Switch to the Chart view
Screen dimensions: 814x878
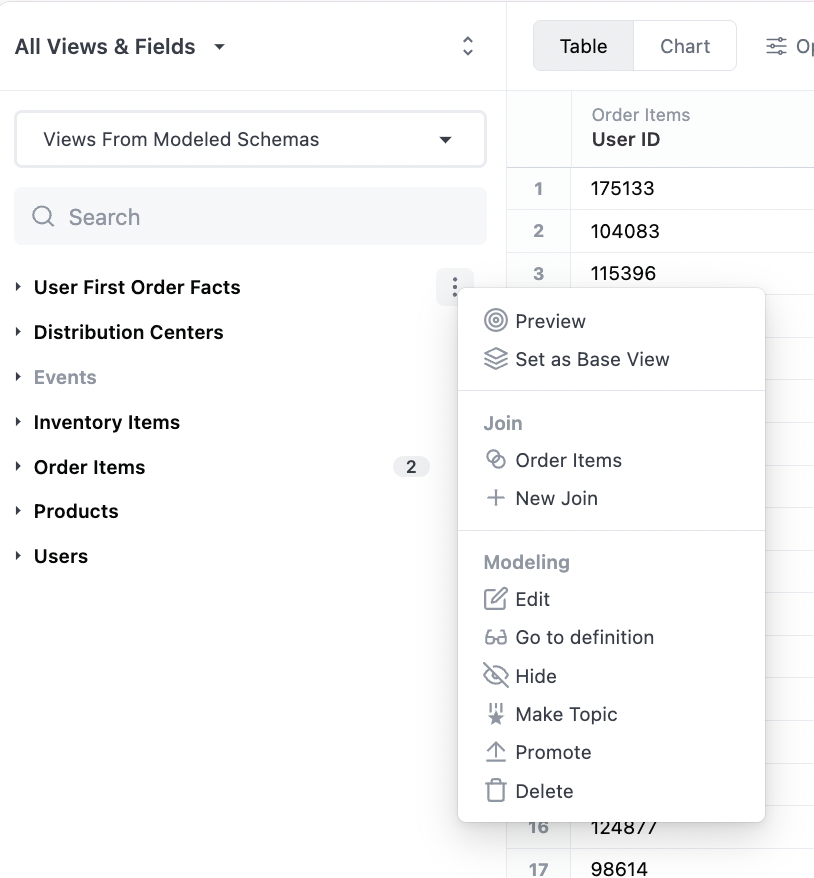(685, 46)
